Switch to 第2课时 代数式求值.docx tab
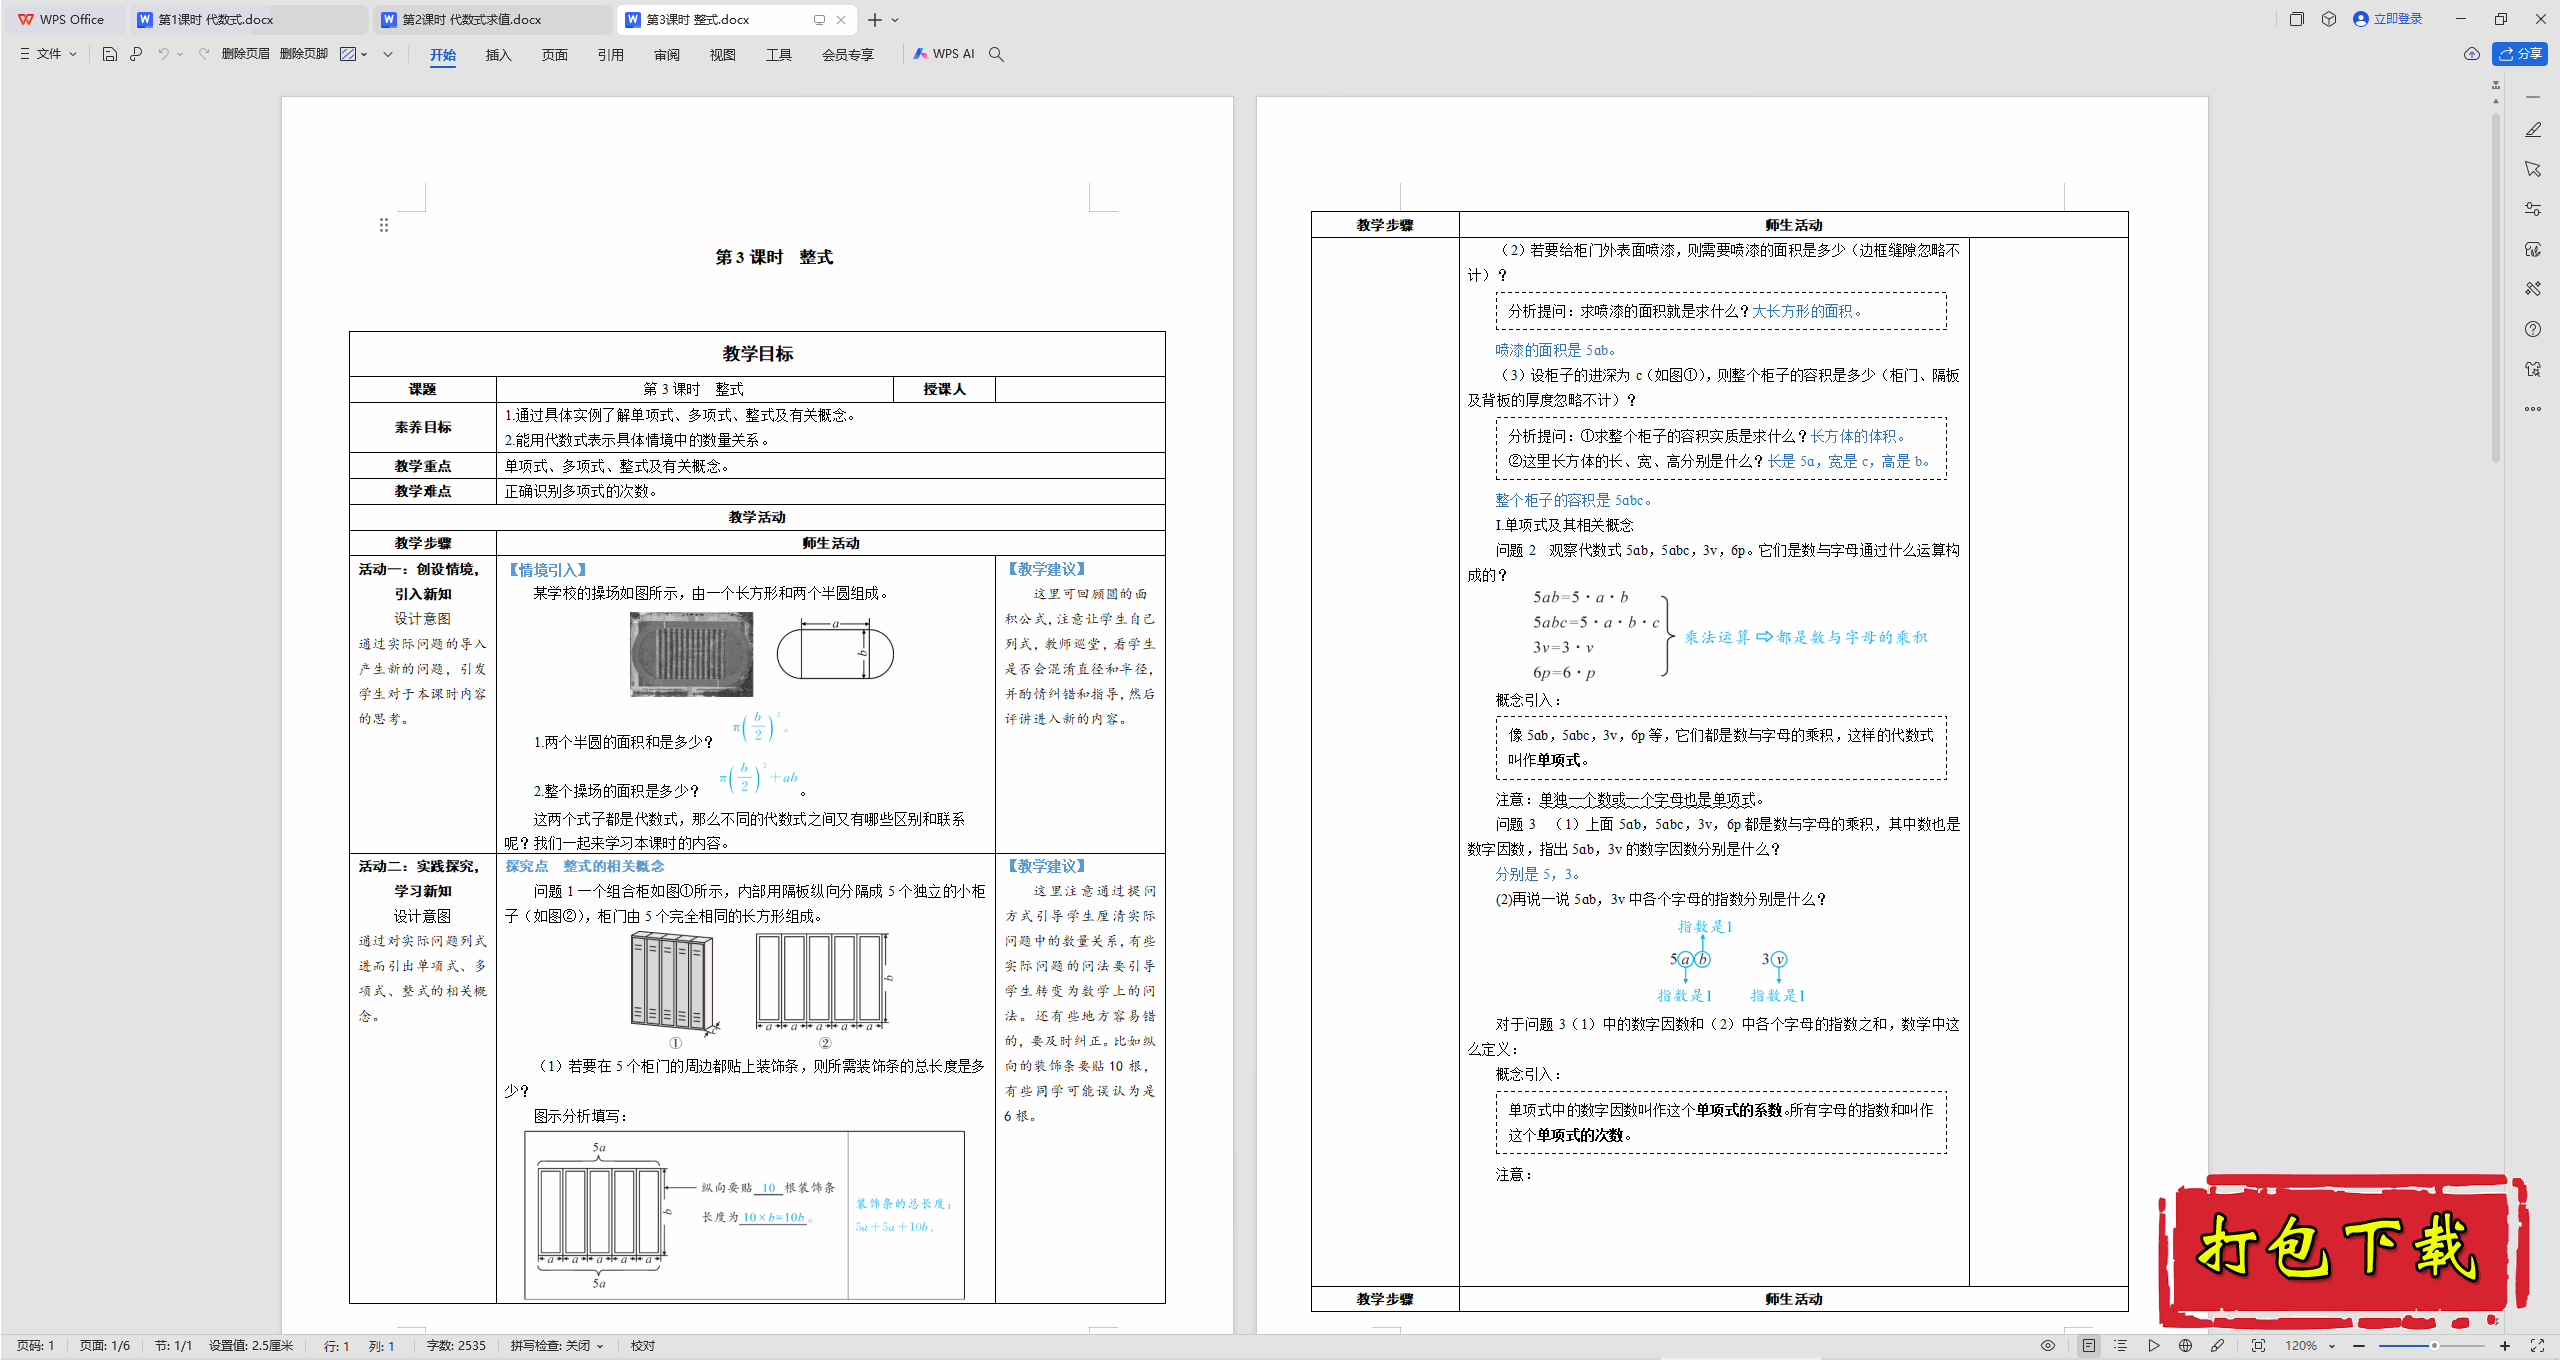This screenshot has width=2560, height=1360. [x=494, y=19]
